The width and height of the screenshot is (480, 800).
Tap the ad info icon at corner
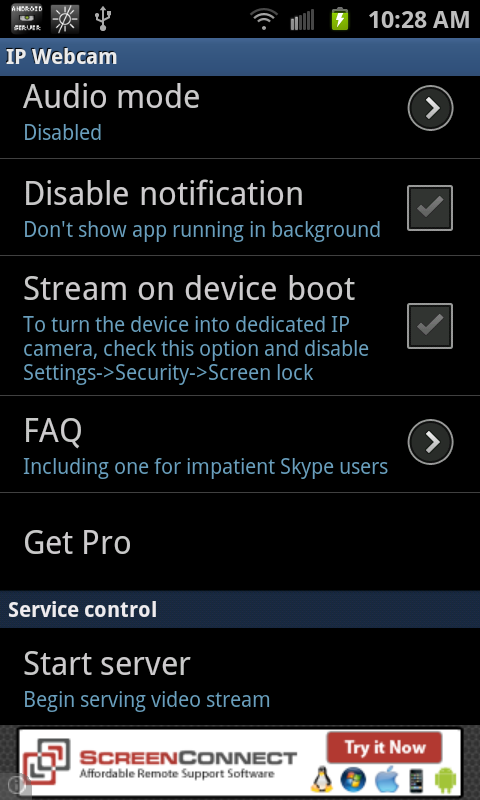pos(15,786)
